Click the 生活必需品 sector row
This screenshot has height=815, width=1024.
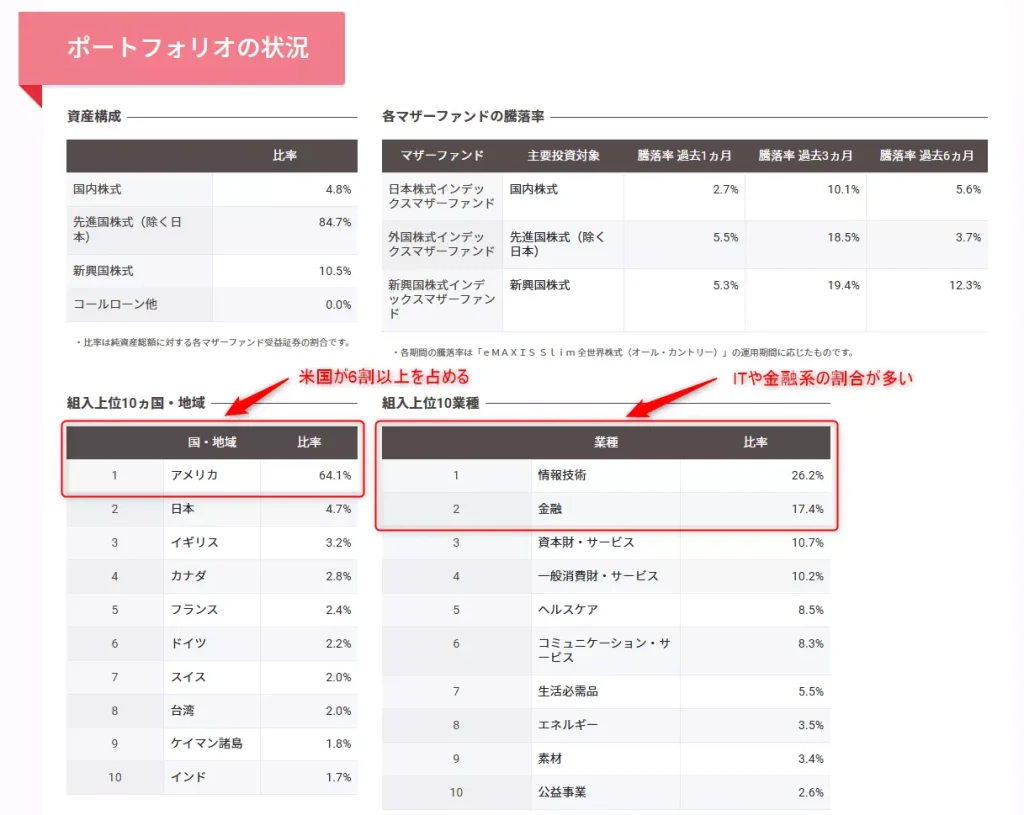(606, 692)
